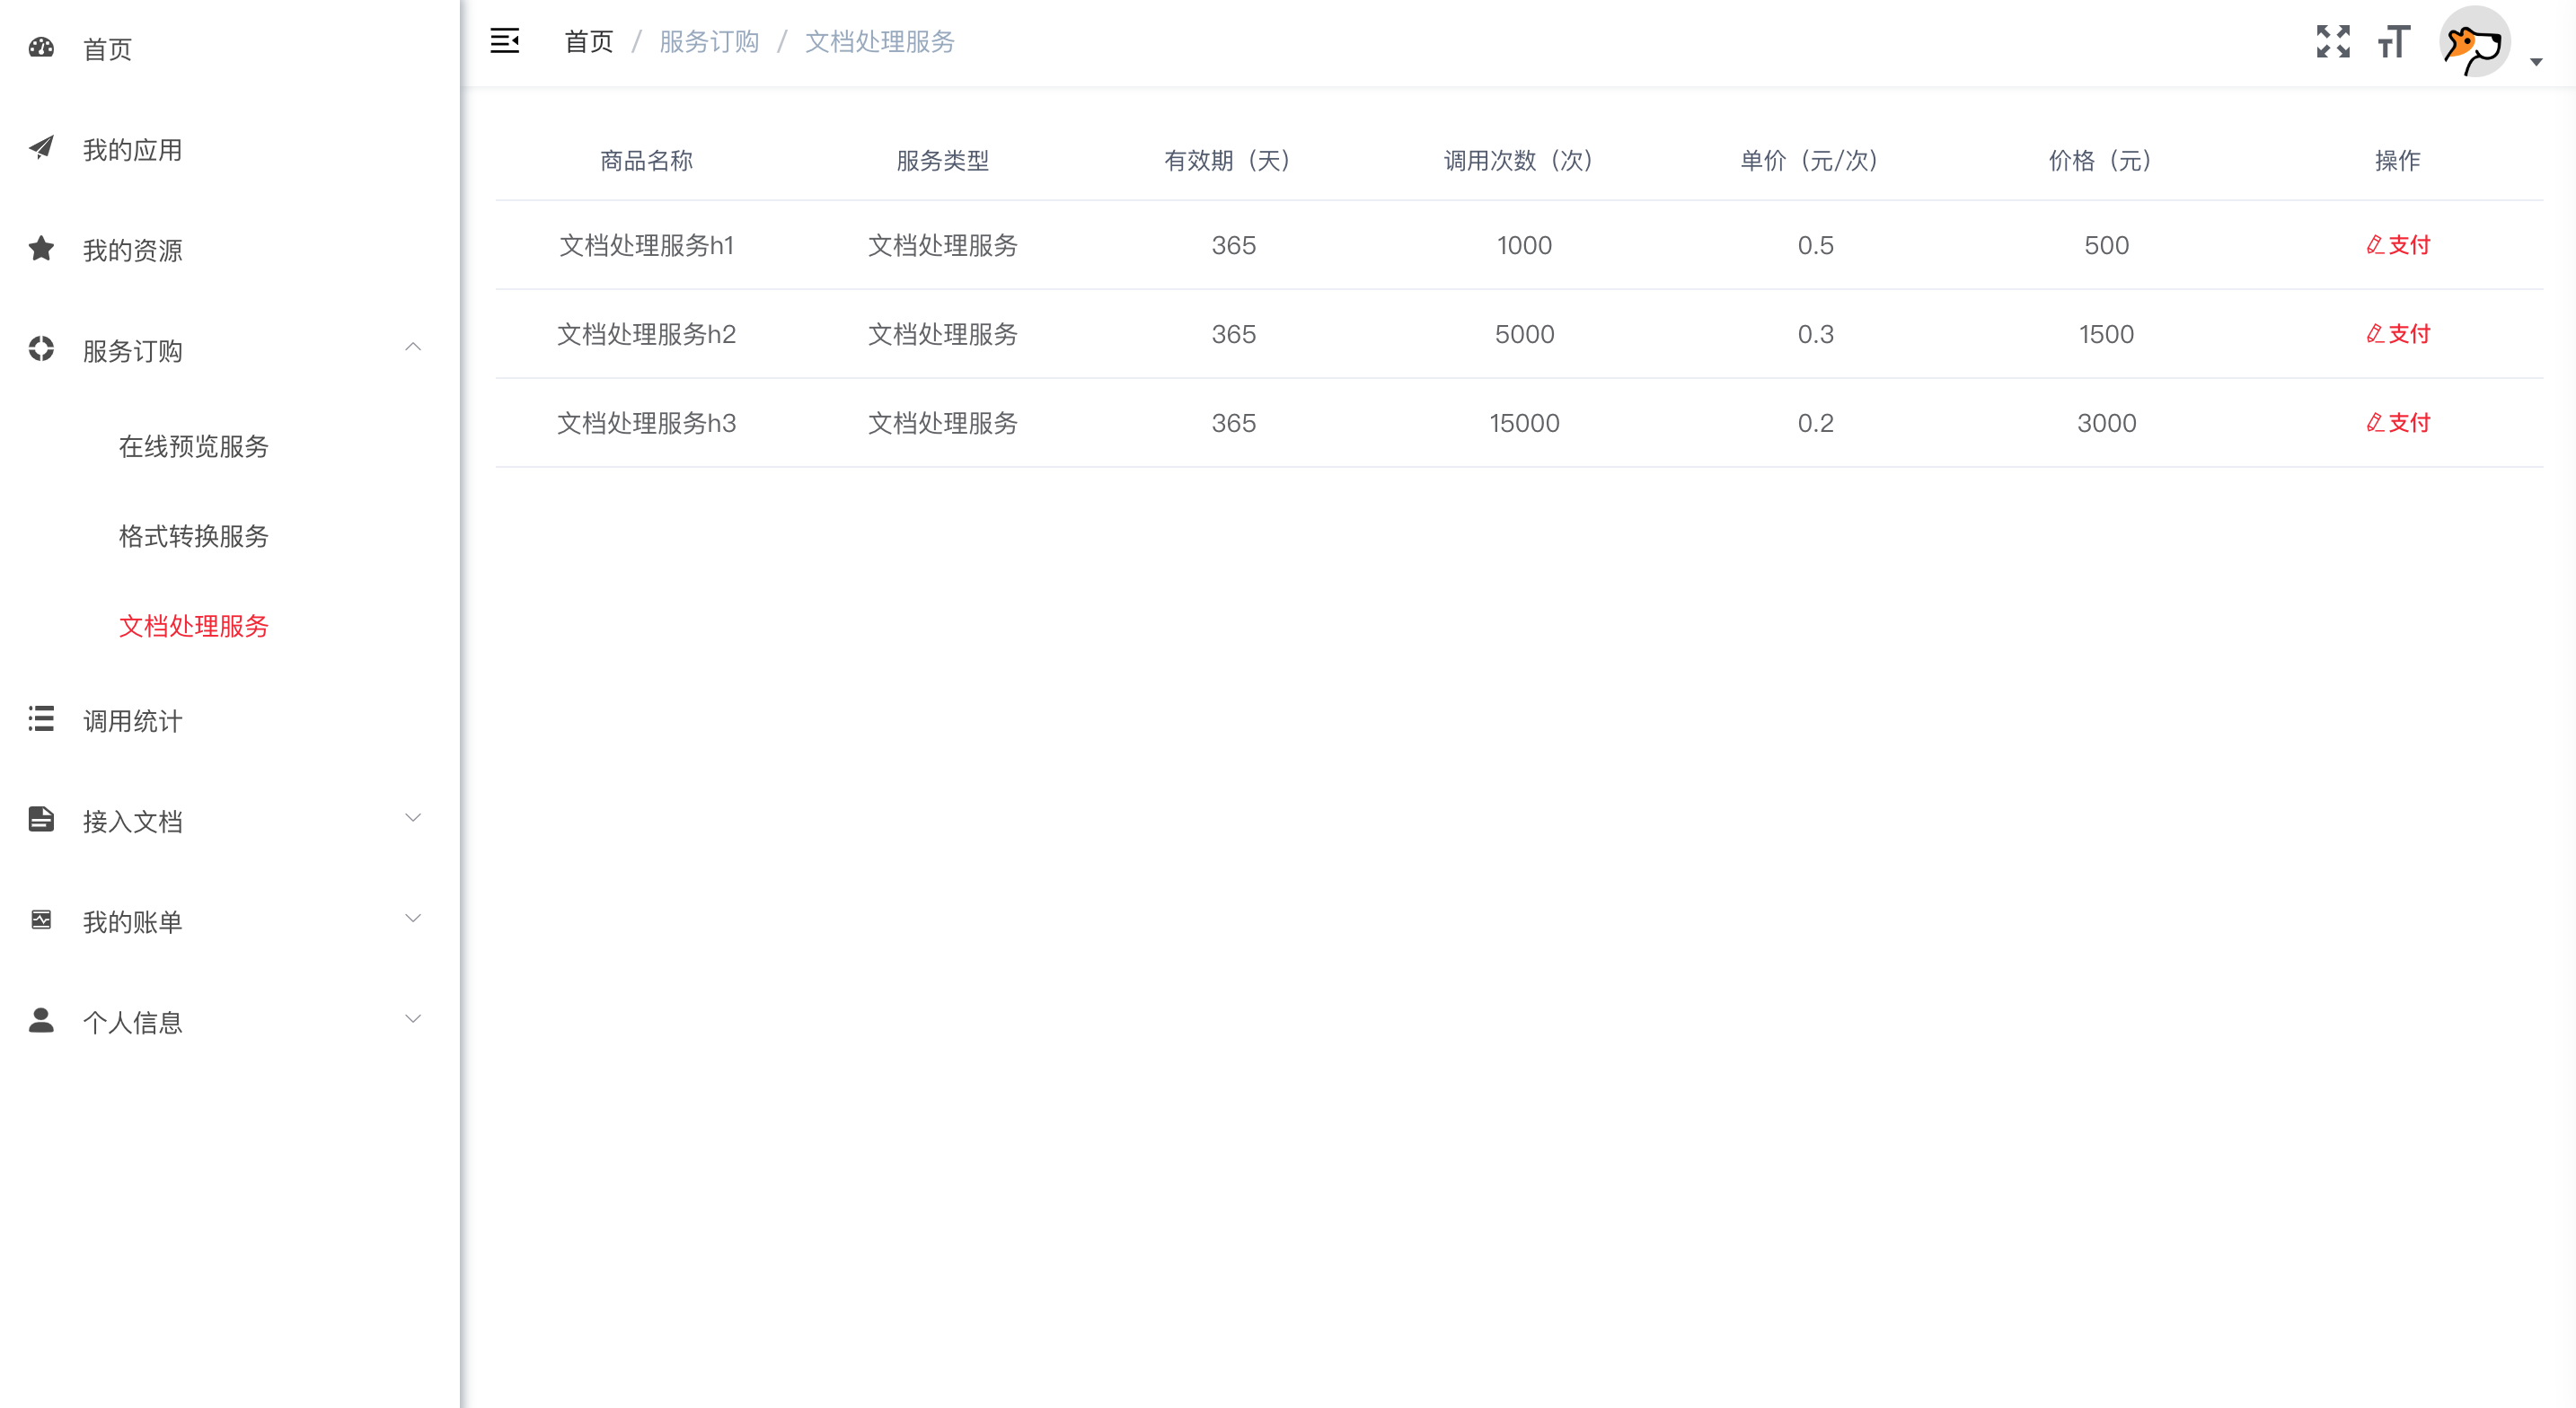Select 文档处理服务 submenu item
Image resolution: width=2576 pixels, height=1408 pixels.
pos(194,626)
